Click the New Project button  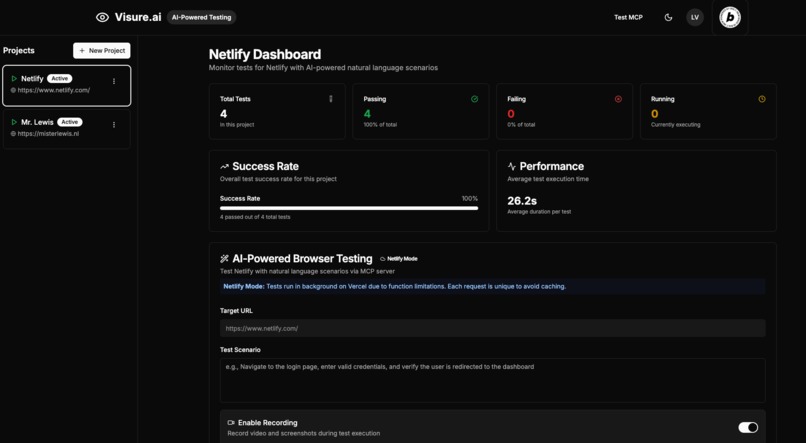[102, 51]
